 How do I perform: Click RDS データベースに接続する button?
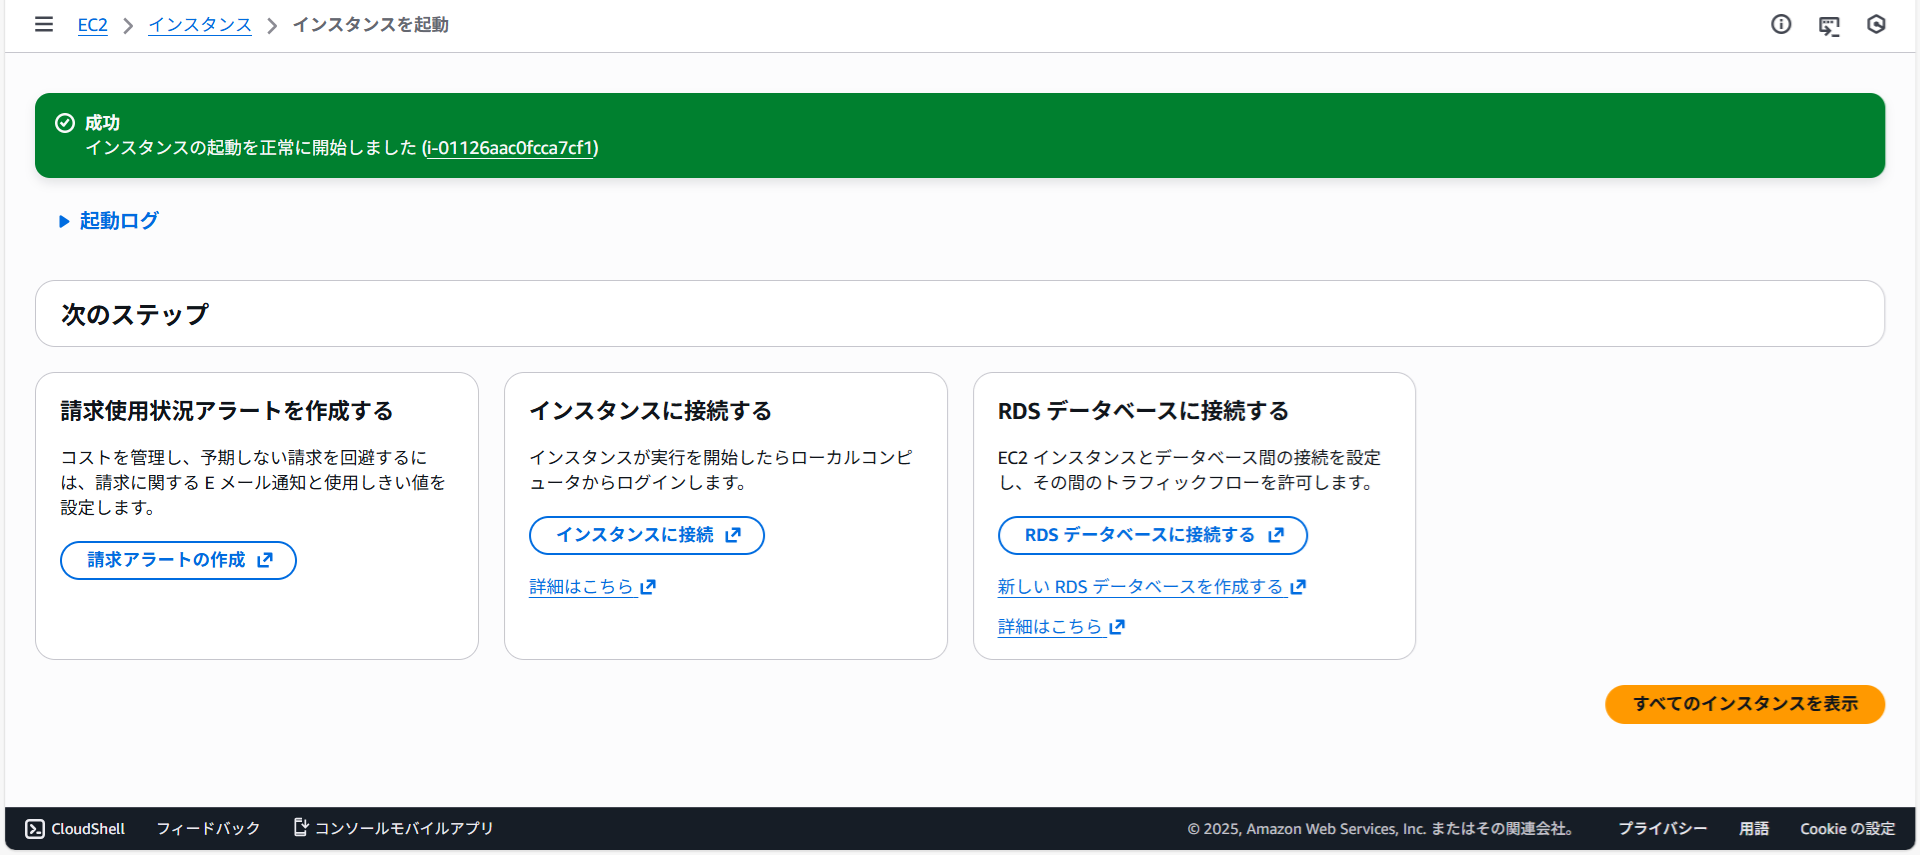click(1152, 535)
